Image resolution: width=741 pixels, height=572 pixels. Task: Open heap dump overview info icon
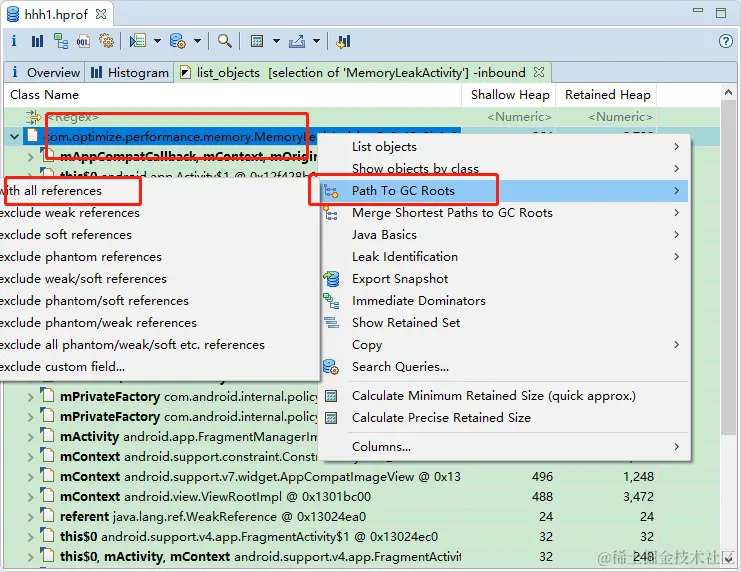click(x=14, y=41)
